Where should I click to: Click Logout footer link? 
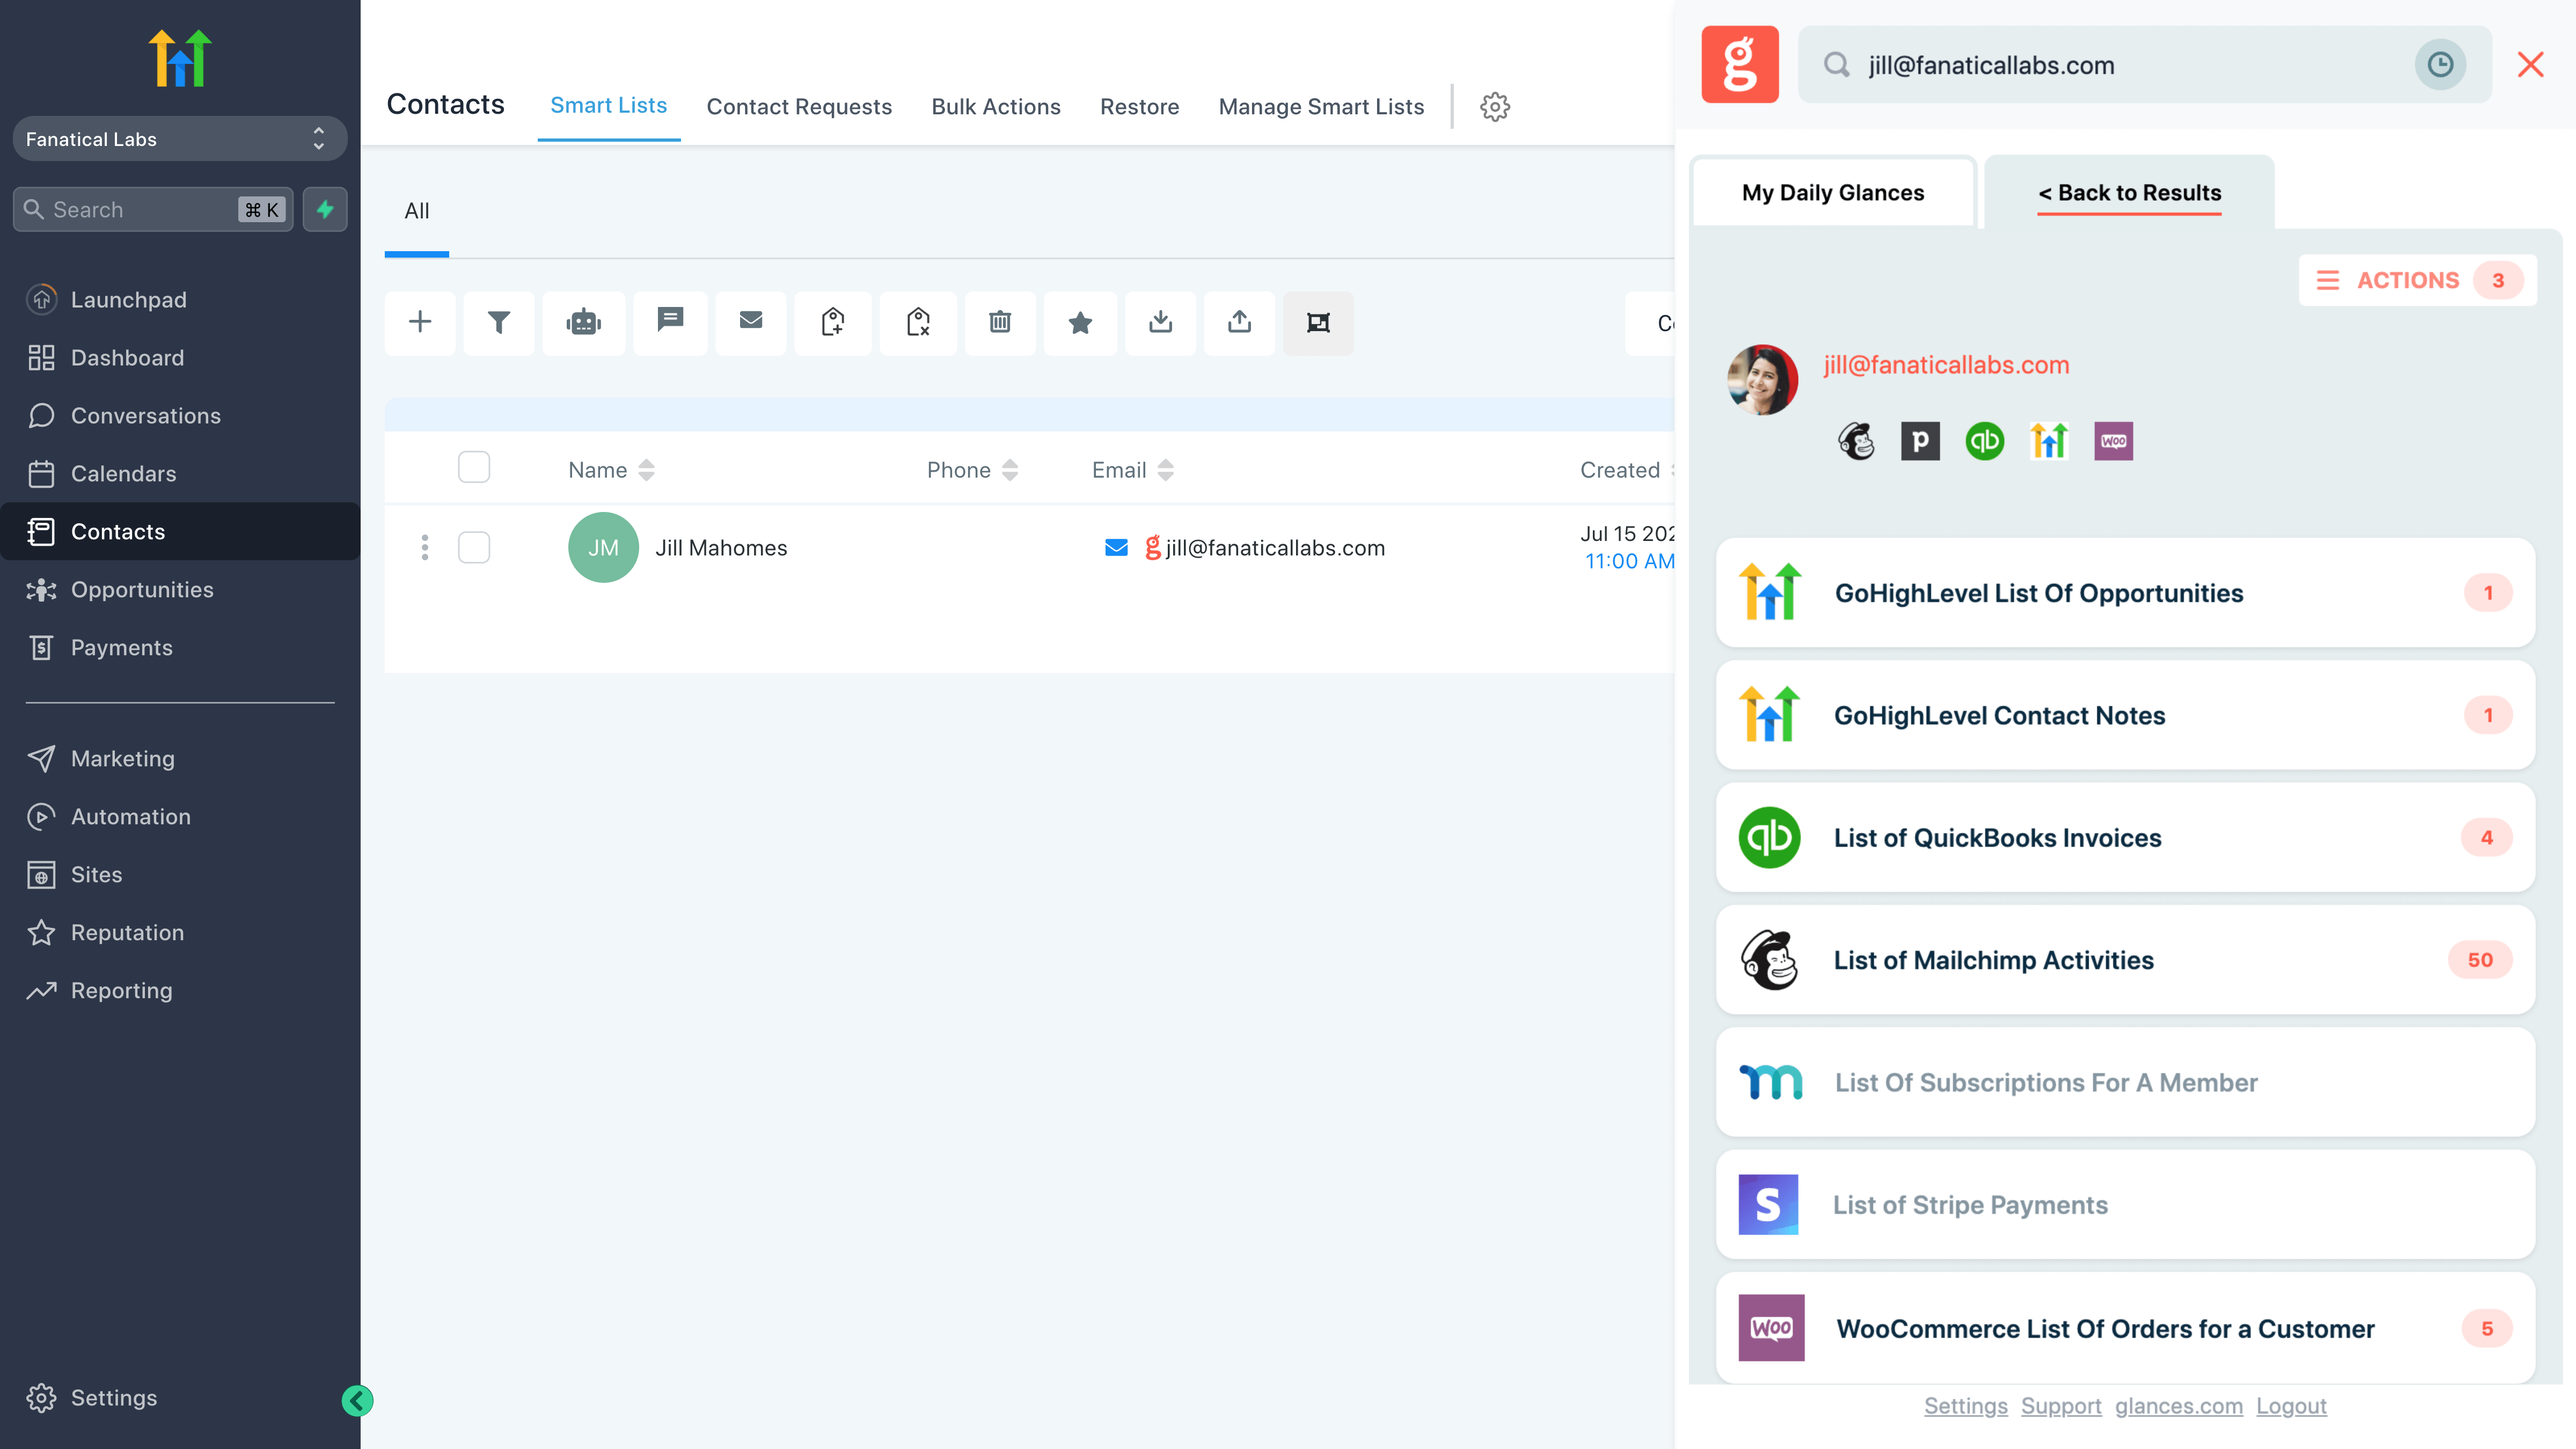click(2291, 1406)
